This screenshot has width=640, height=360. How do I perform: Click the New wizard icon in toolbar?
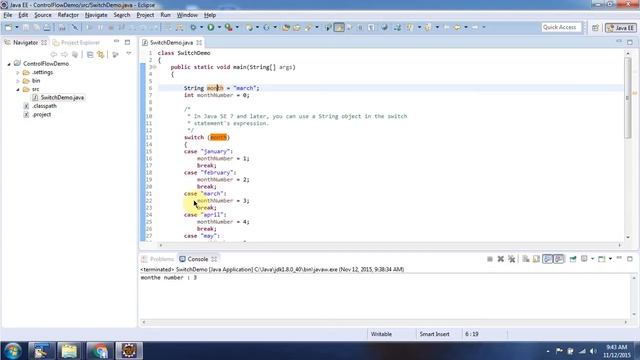9,27
